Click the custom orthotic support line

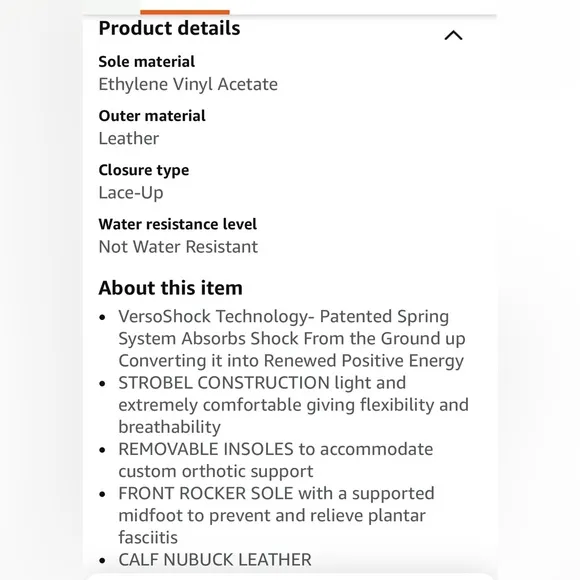pos(216,472)
